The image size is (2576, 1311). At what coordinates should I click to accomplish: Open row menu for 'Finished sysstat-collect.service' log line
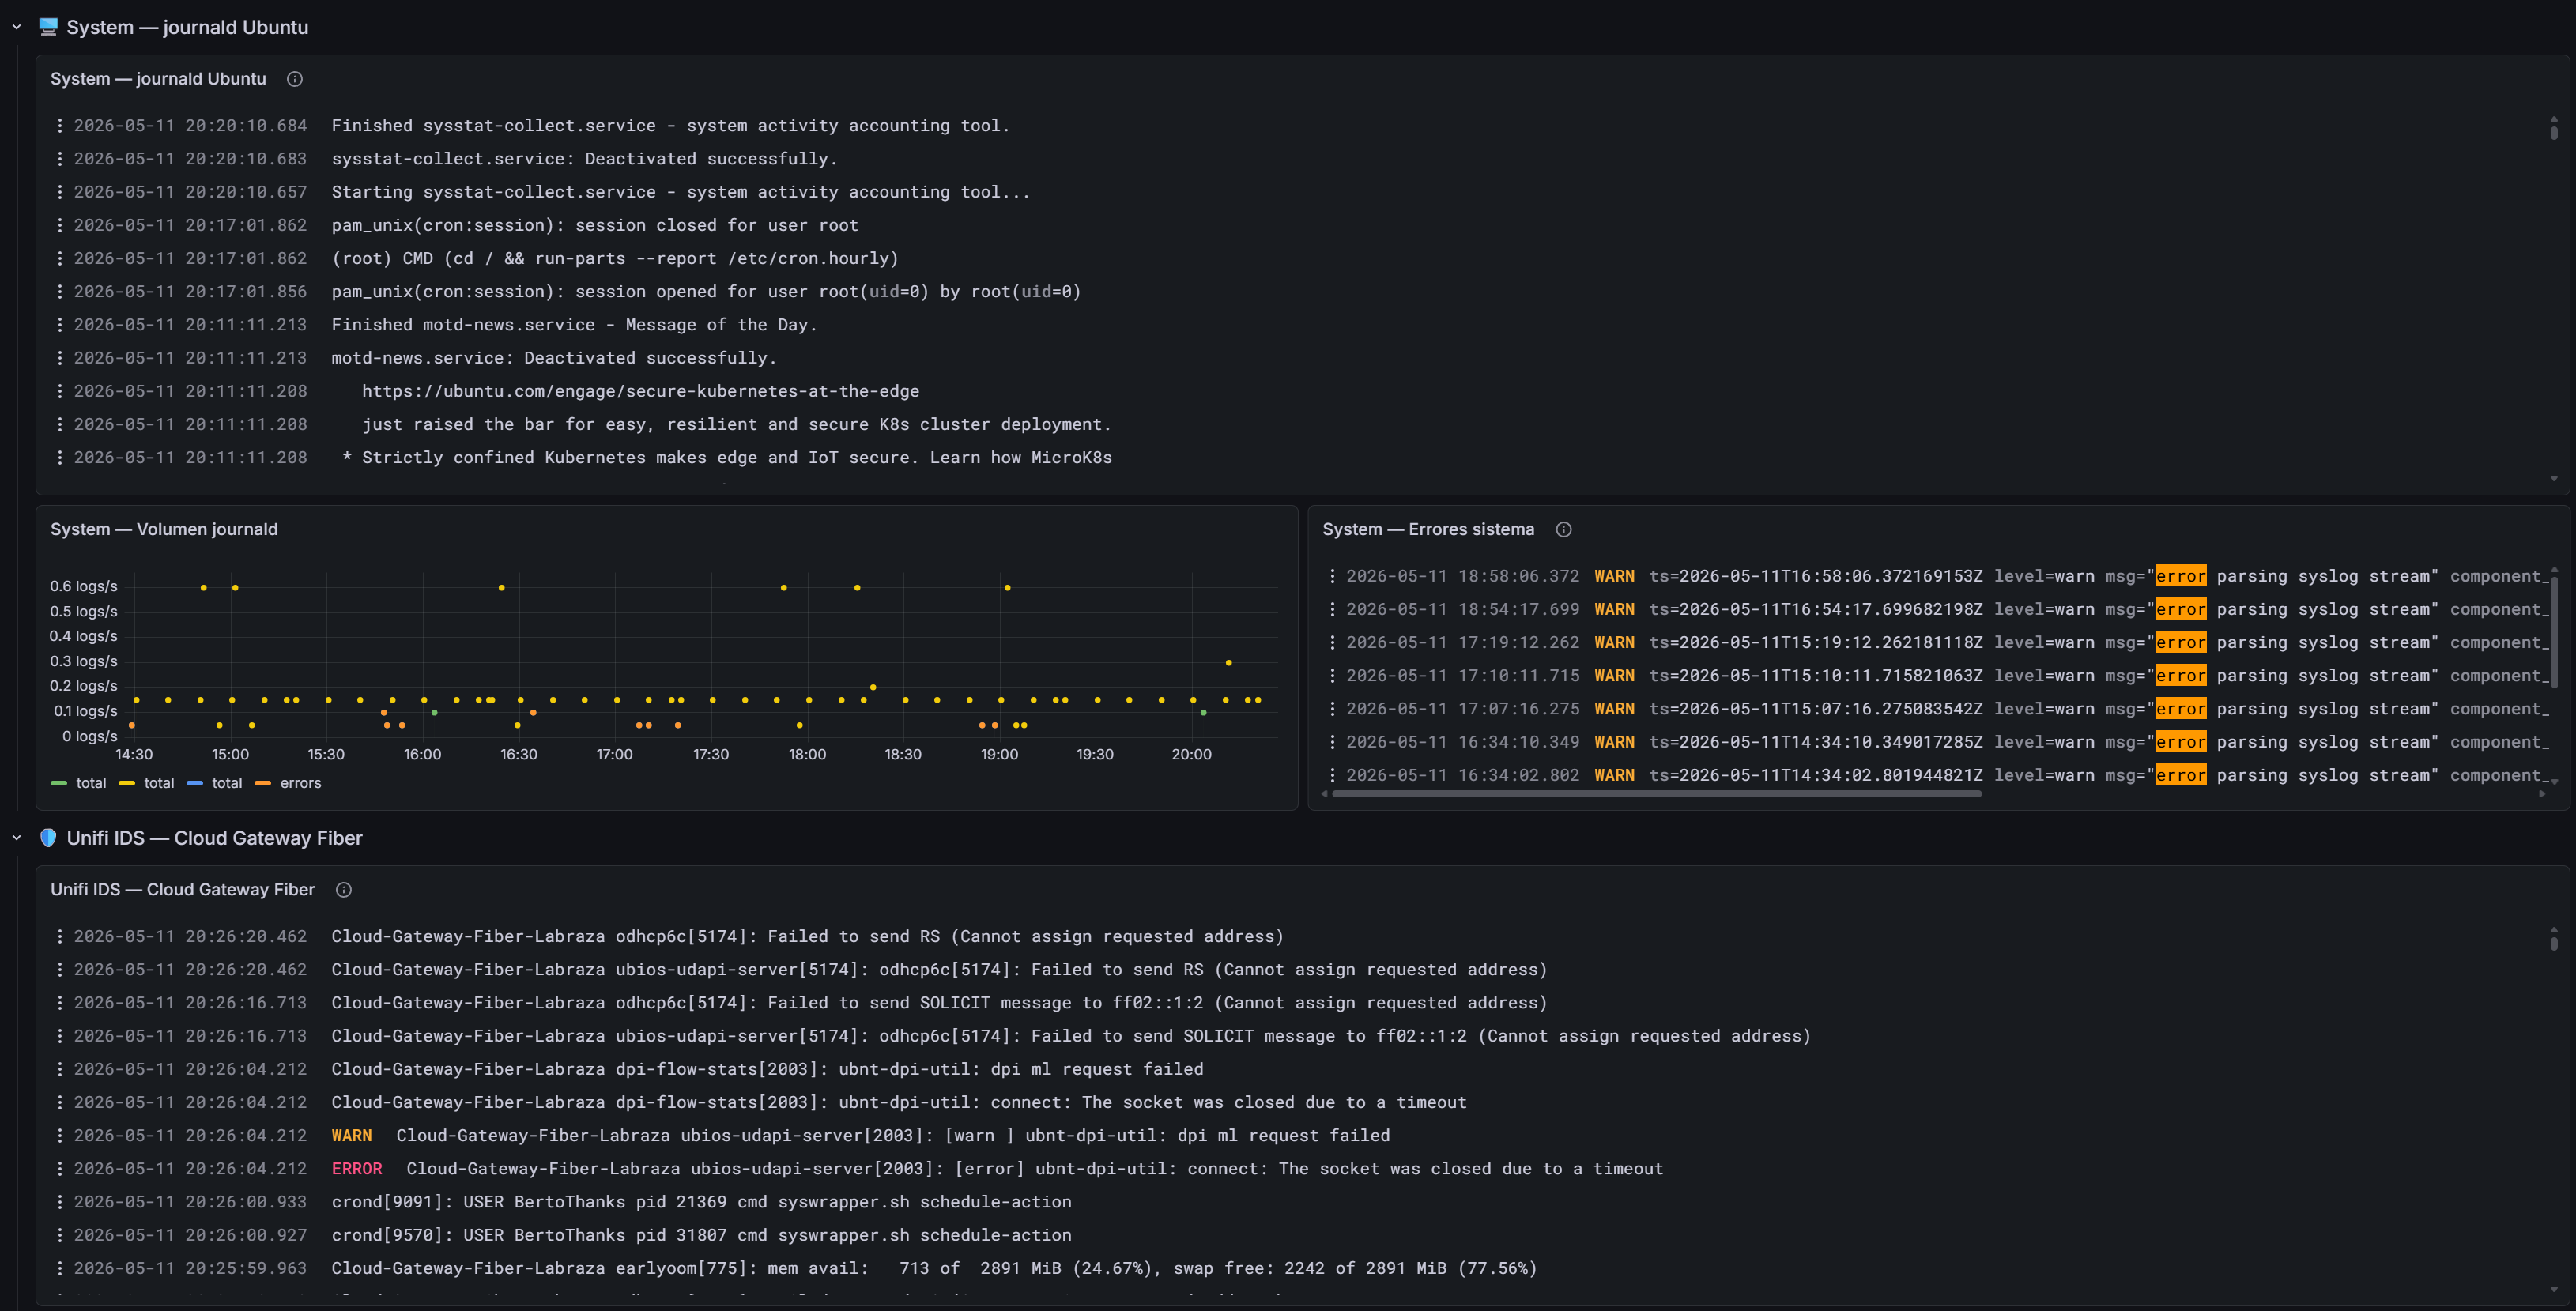point(60,126)
